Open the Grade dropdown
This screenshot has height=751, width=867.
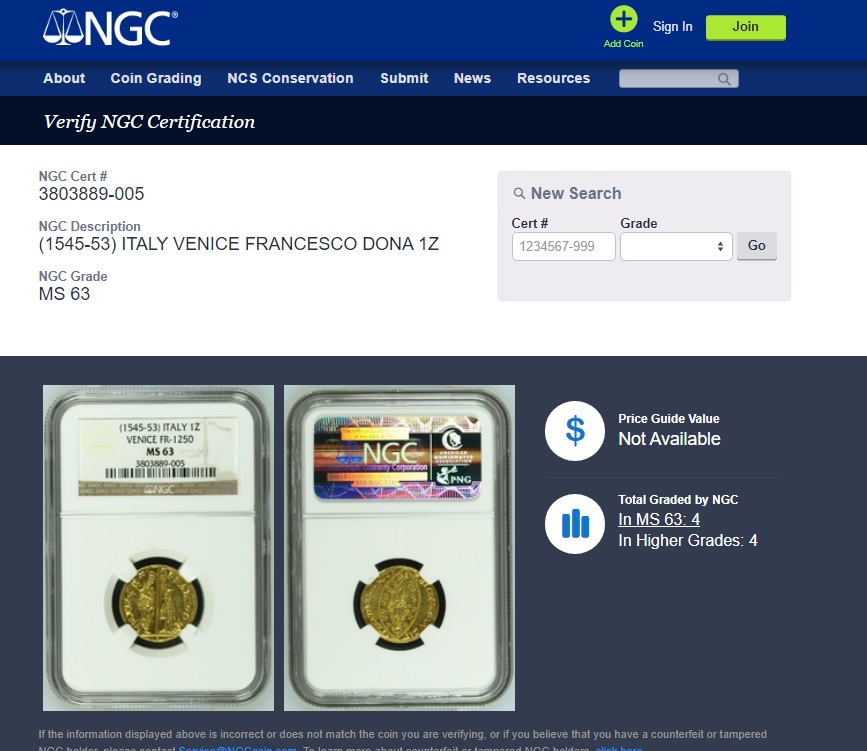pyautogui.click(x=676, y=246)
